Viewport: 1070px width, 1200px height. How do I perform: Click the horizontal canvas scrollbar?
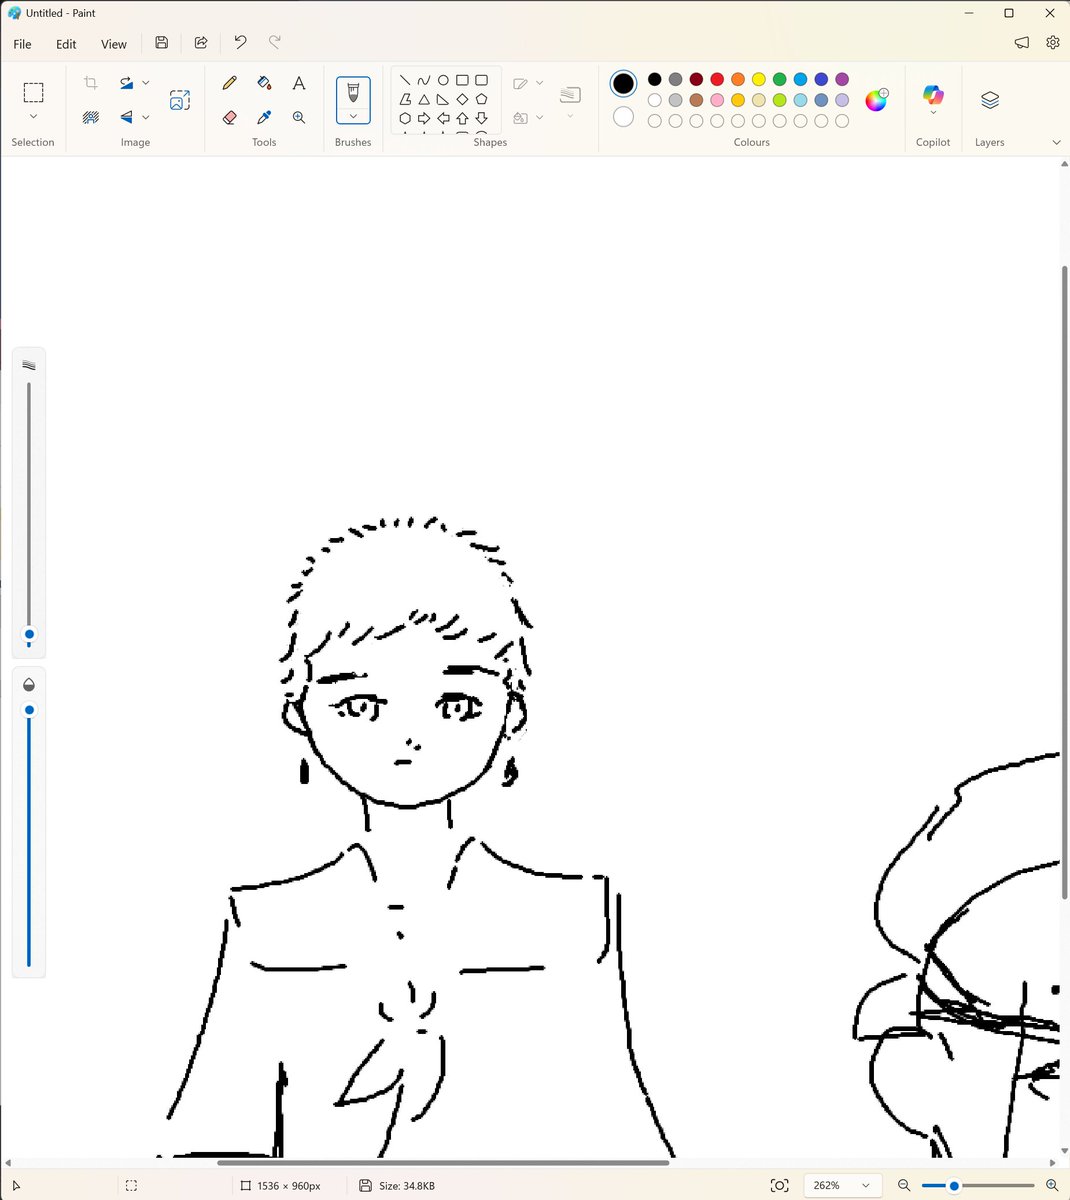(x=443, y=1163)
